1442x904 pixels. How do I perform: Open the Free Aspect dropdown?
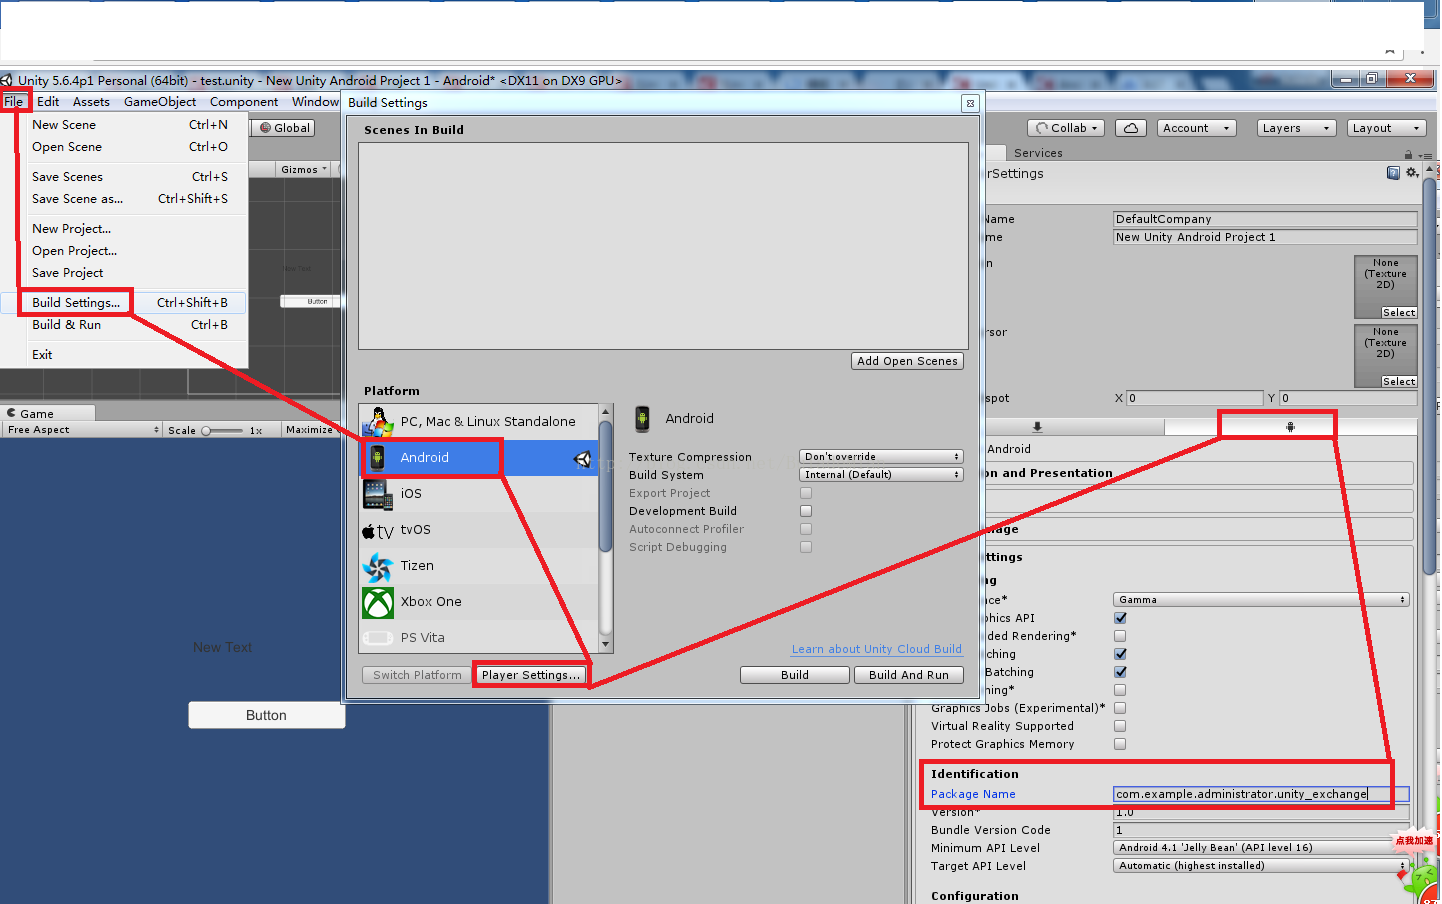pyautogui.click(x=82, y=430)
